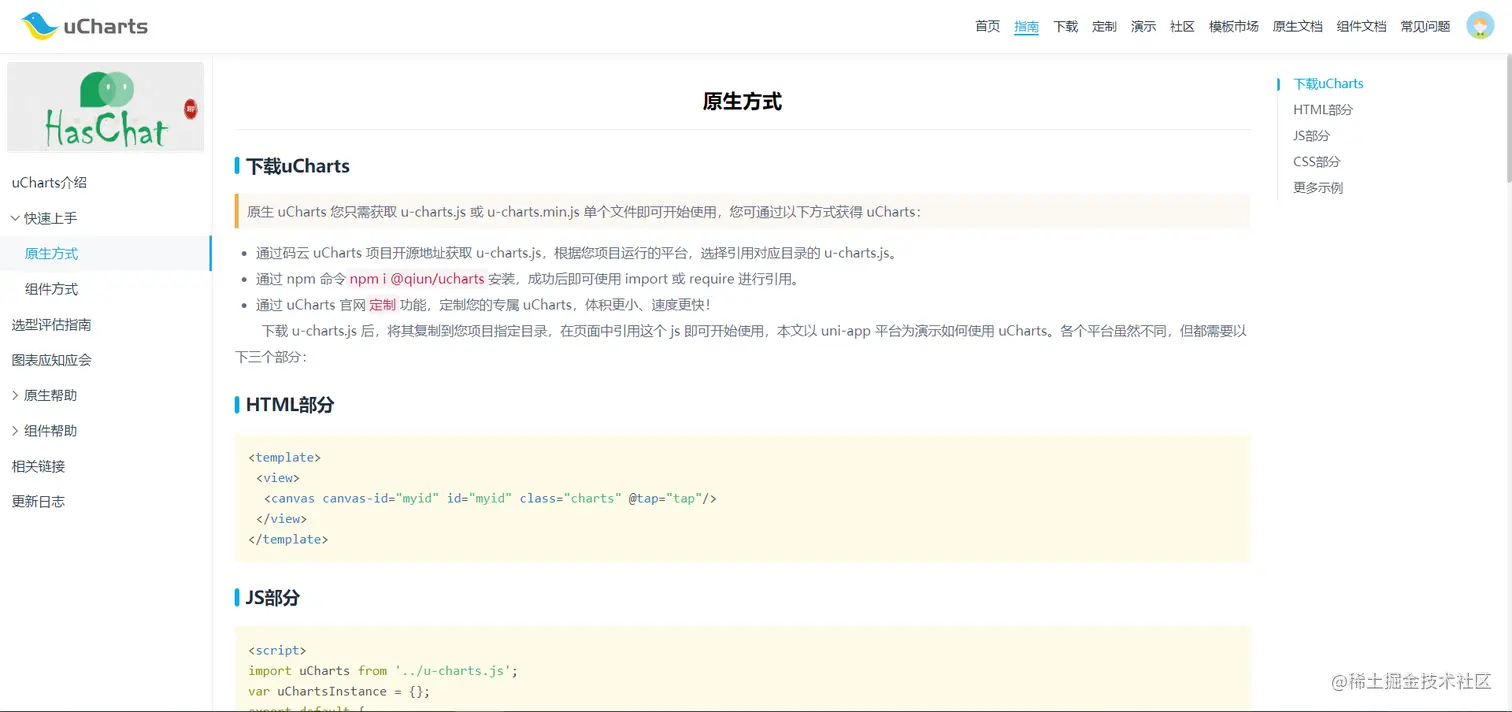
Task: Open 组件文档 in the top navigation
Action: pyautogui.click(x=1361, y=26)
